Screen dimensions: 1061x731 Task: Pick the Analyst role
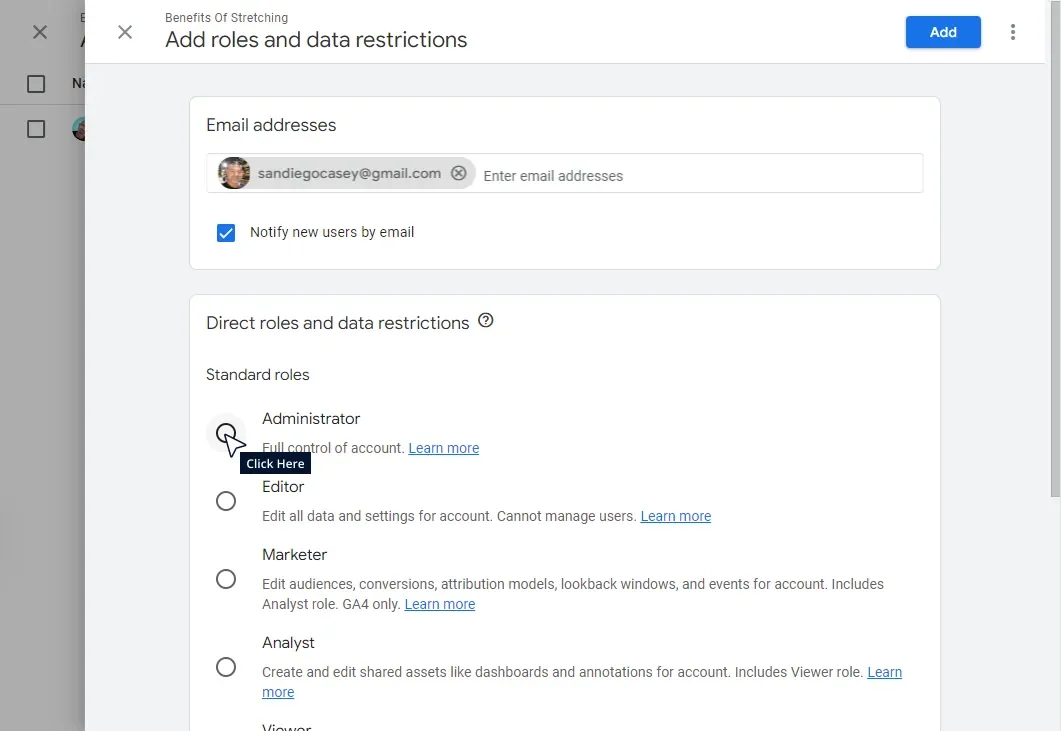(x=226, y=667)
